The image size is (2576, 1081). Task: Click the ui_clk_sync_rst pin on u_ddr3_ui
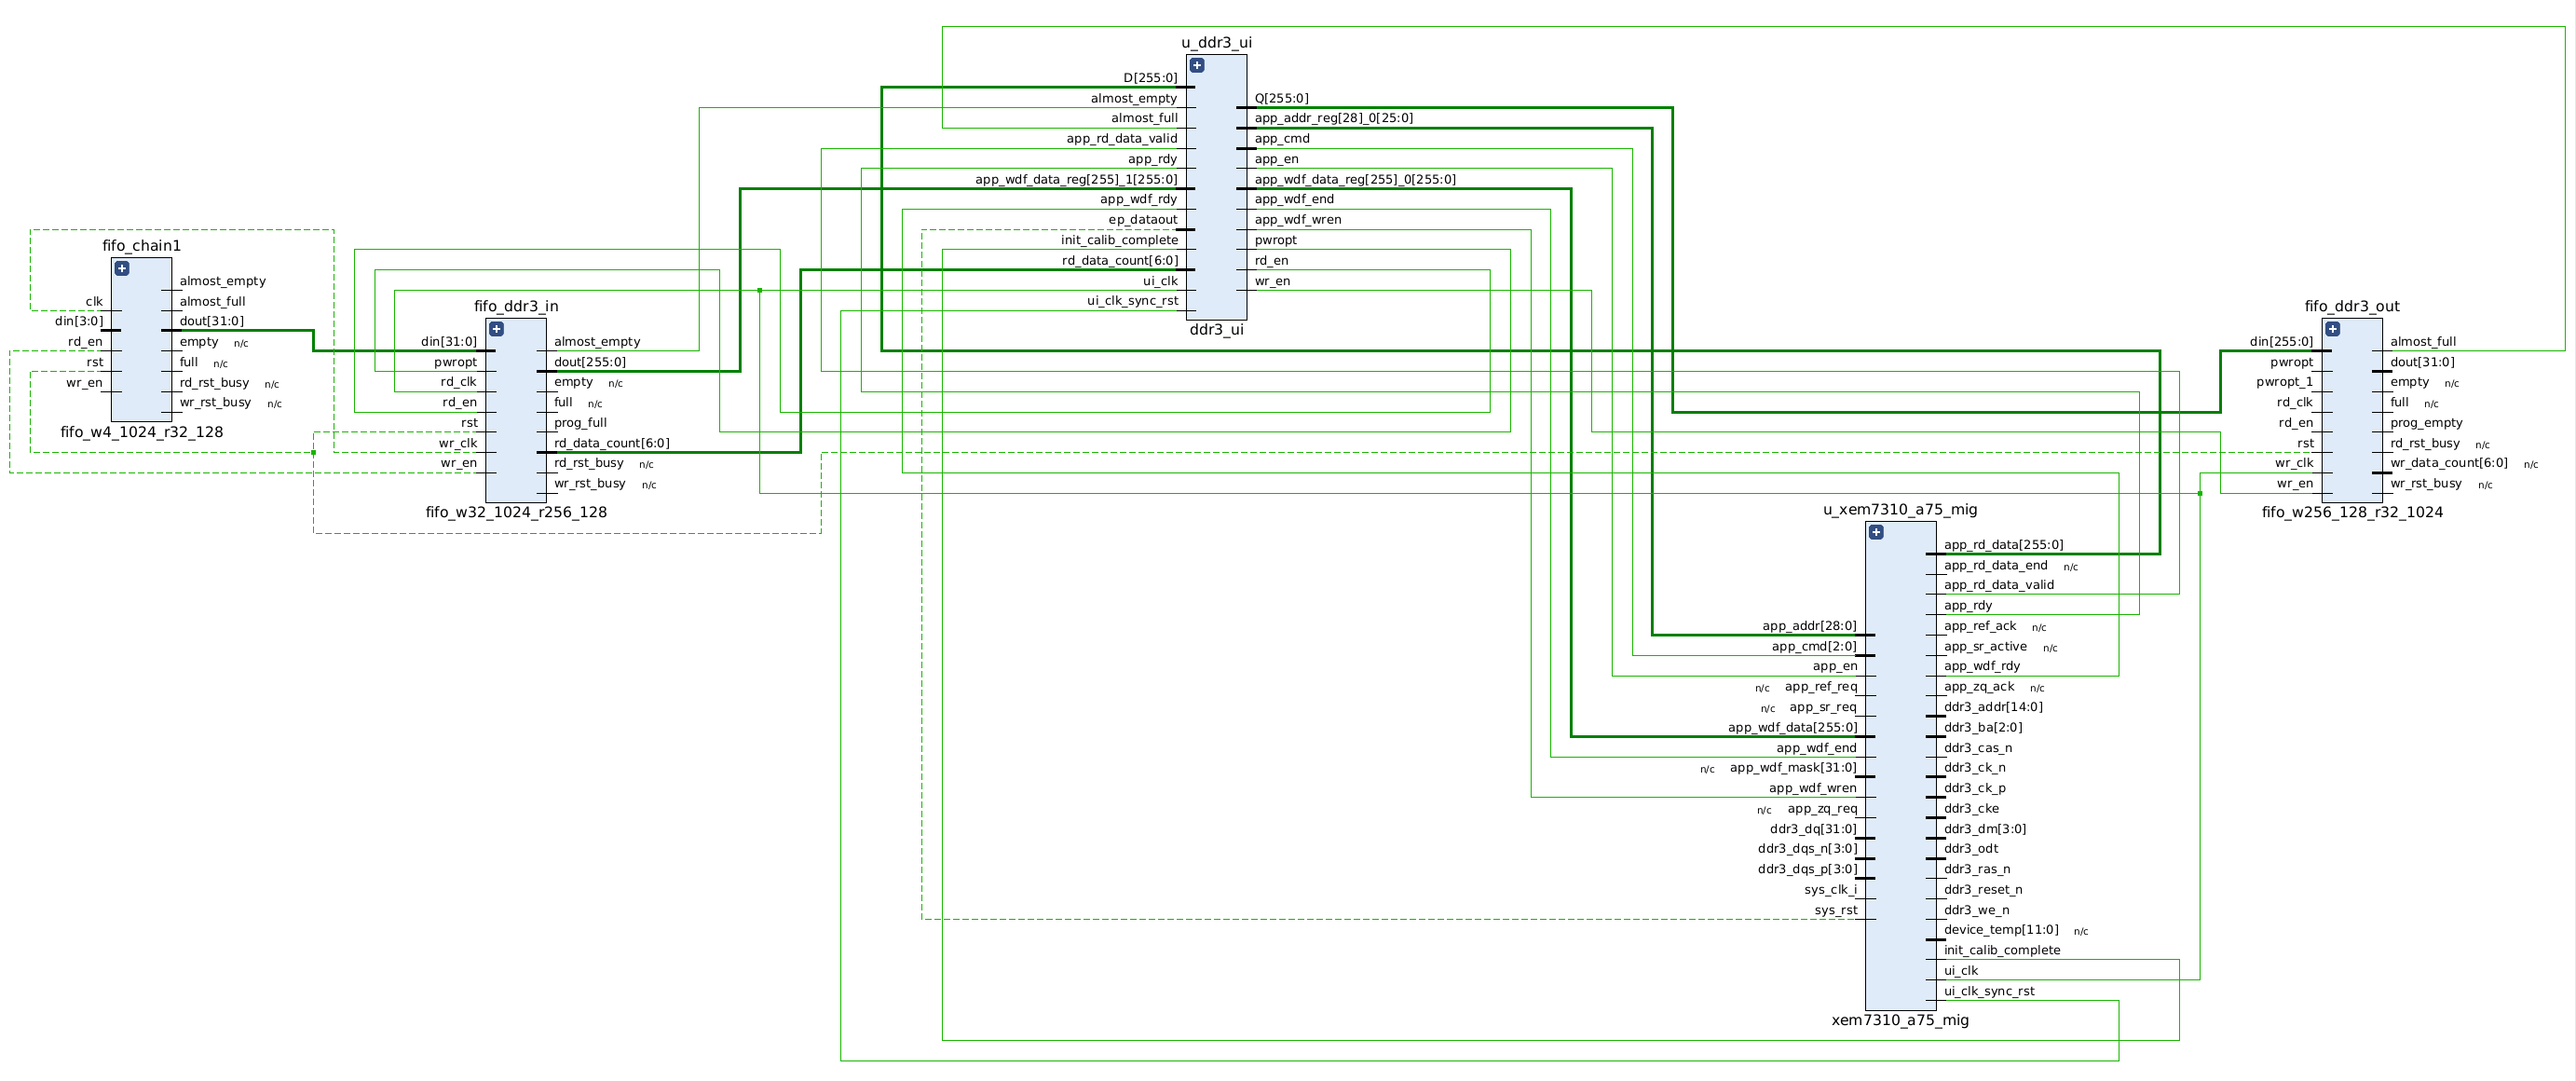pyautogui.click(x=1132, y=301)
